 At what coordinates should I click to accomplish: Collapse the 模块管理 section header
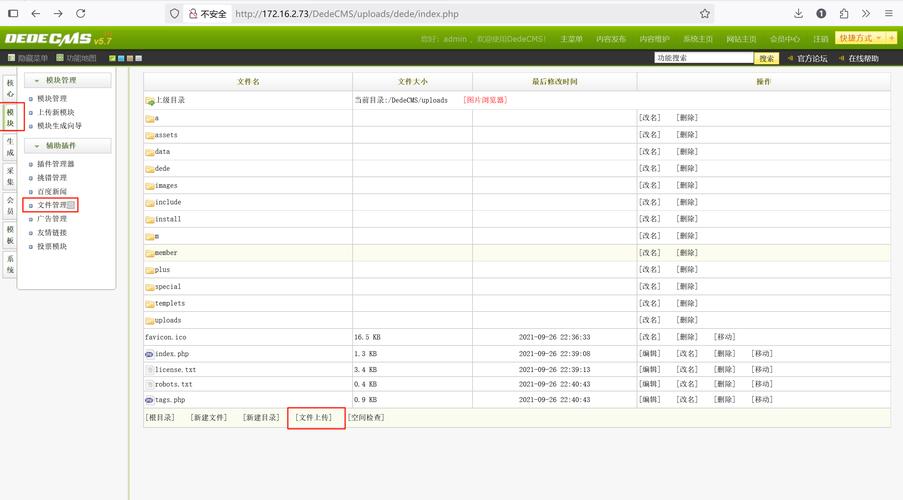(66, 81)
